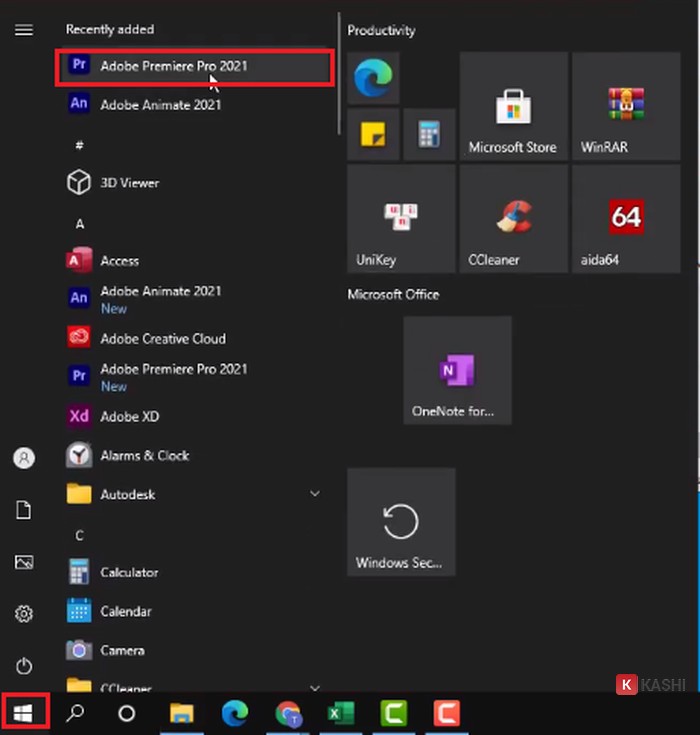This screenshot has width=700, height=735.
Task: Click the Productivity group title
Action: click(x=381, y=31)
